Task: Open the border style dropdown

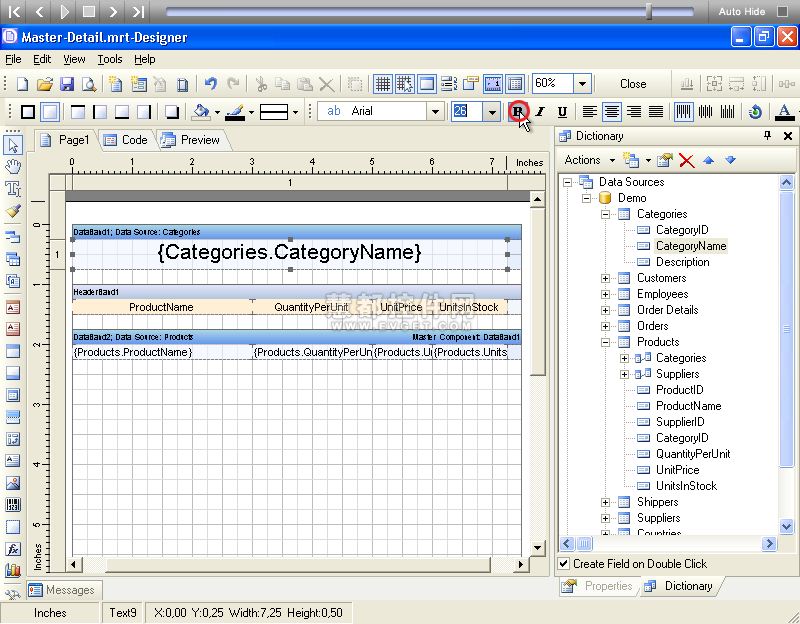Action: tap(295, 112)
